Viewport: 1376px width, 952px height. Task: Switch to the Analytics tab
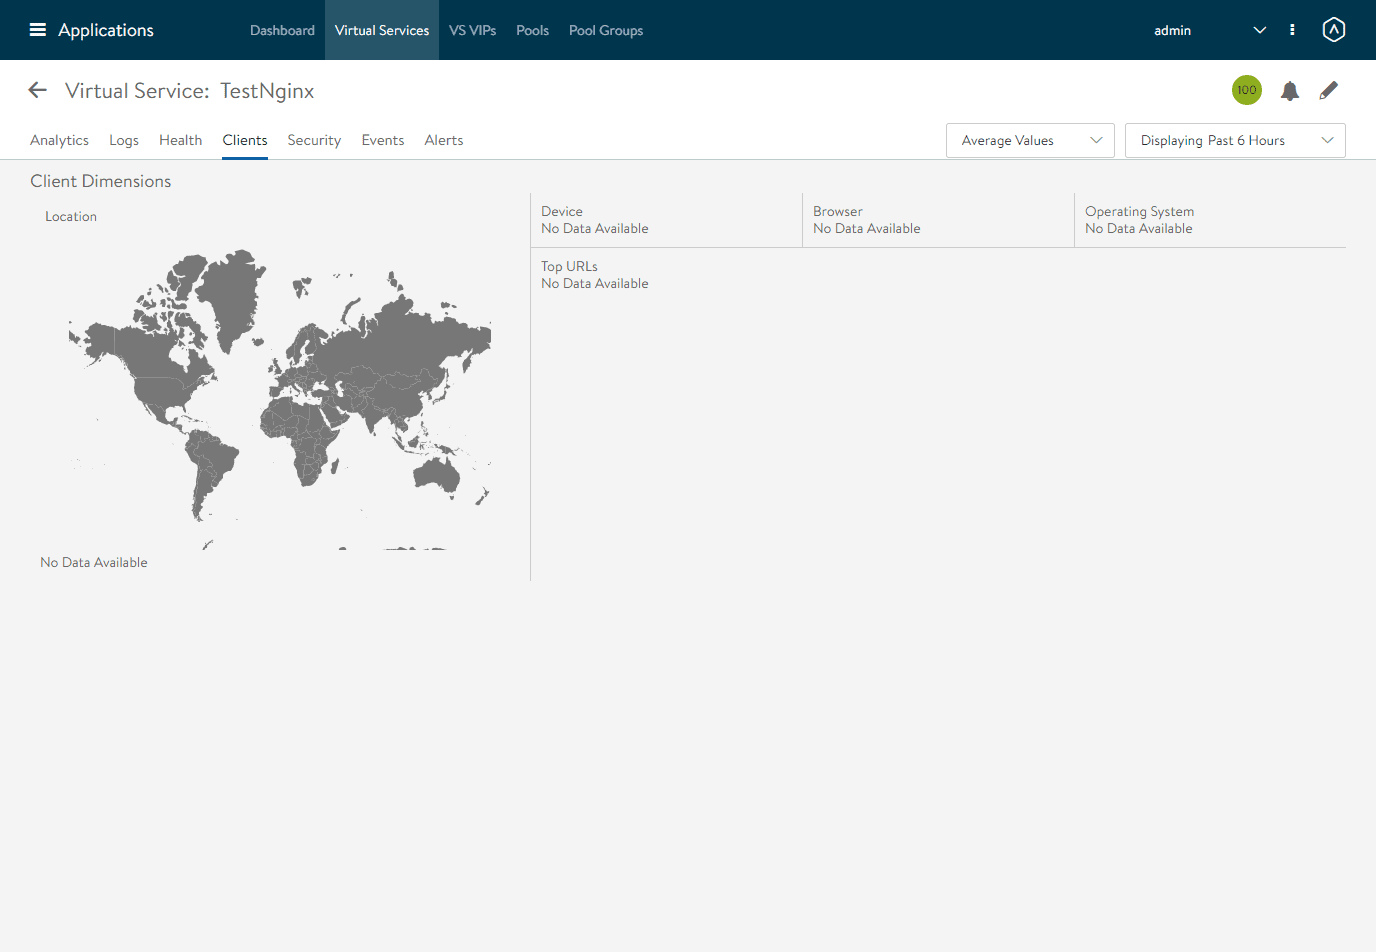59,141
